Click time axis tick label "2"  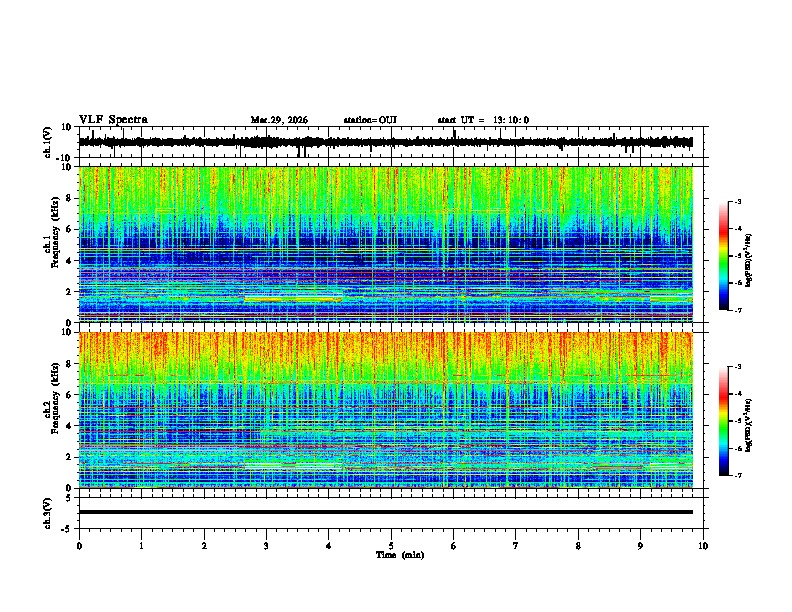click(204, 546)
